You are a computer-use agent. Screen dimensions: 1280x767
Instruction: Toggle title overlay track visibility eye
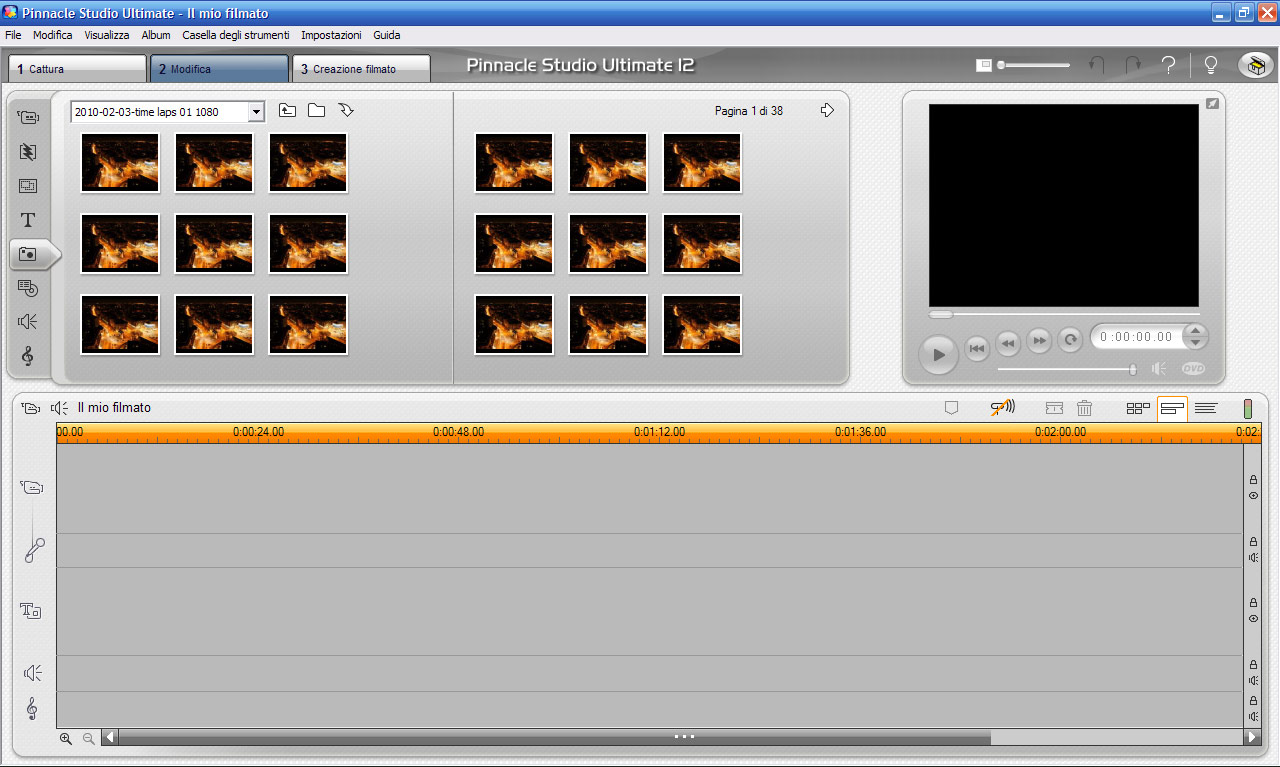tap(1253, 619)
